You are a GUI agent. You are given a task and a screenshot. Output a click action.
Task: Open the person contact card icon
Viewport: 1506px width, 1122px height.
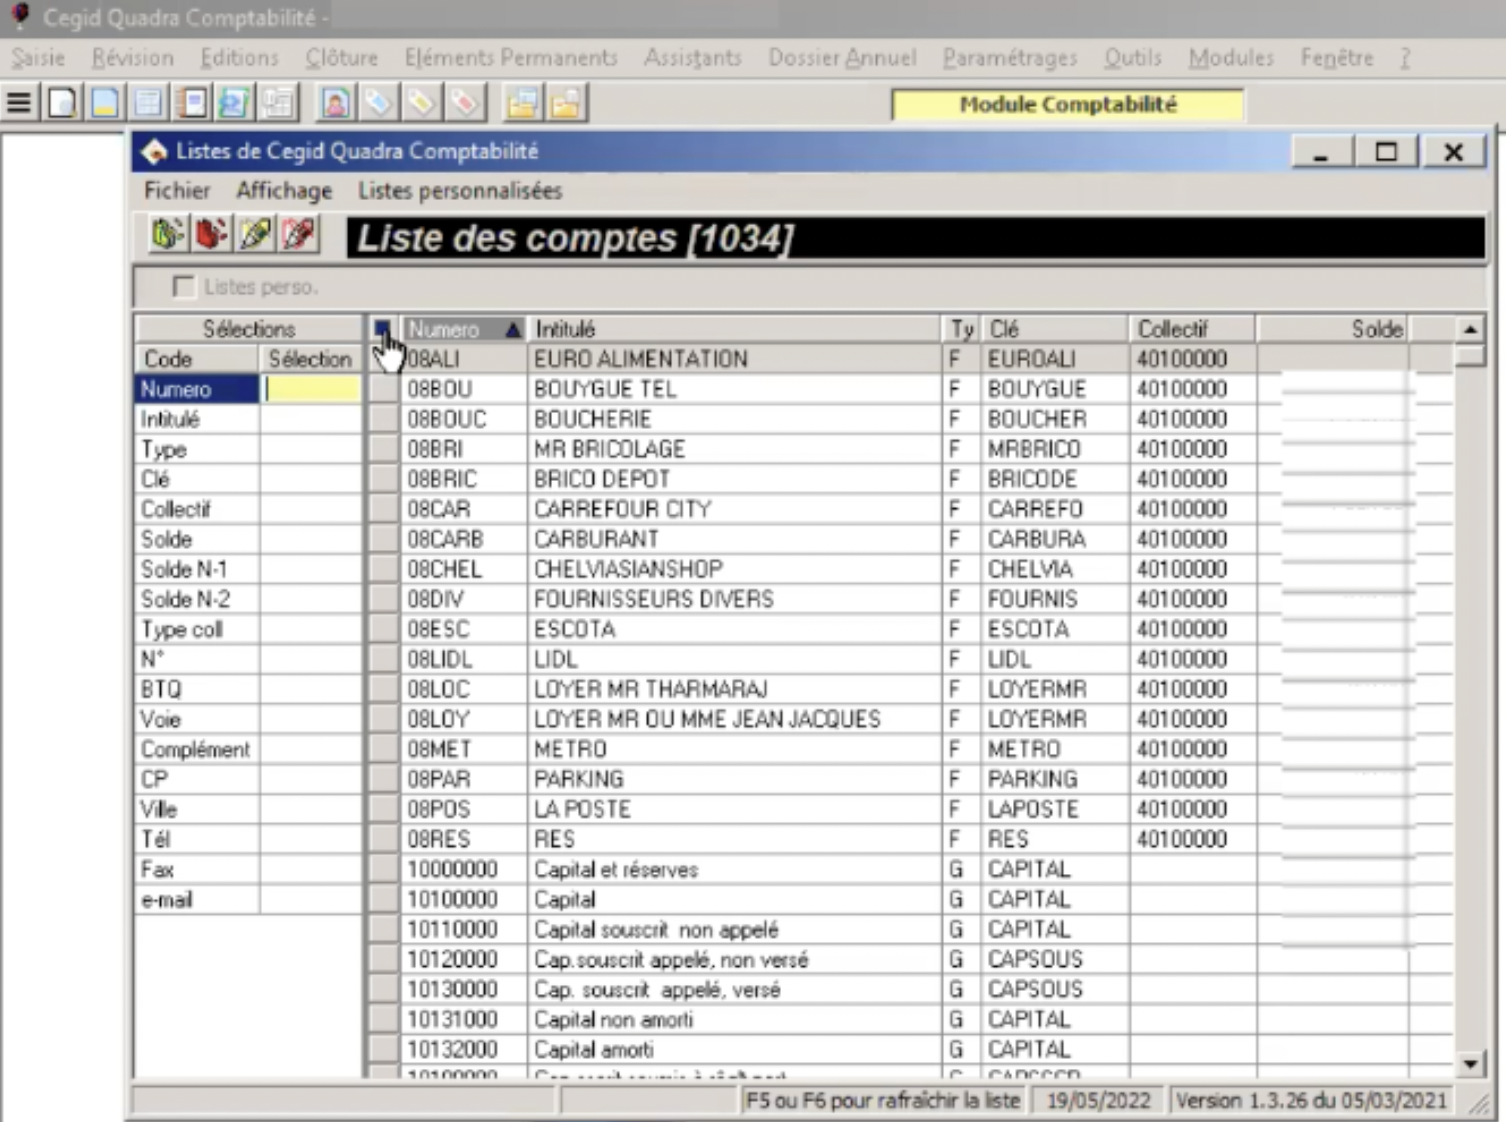coord(335,103)
